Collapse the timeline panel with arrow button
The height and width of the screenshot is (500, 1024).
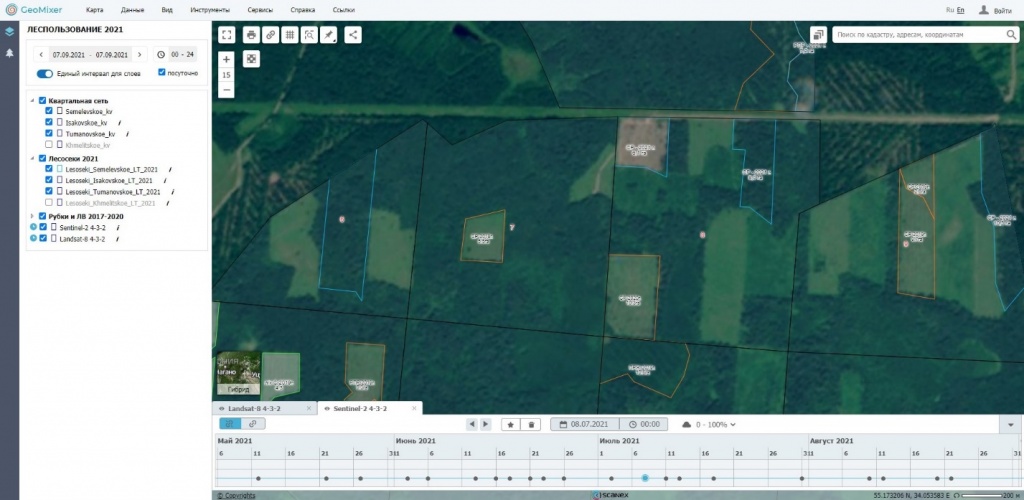[x=1011, y=424]
